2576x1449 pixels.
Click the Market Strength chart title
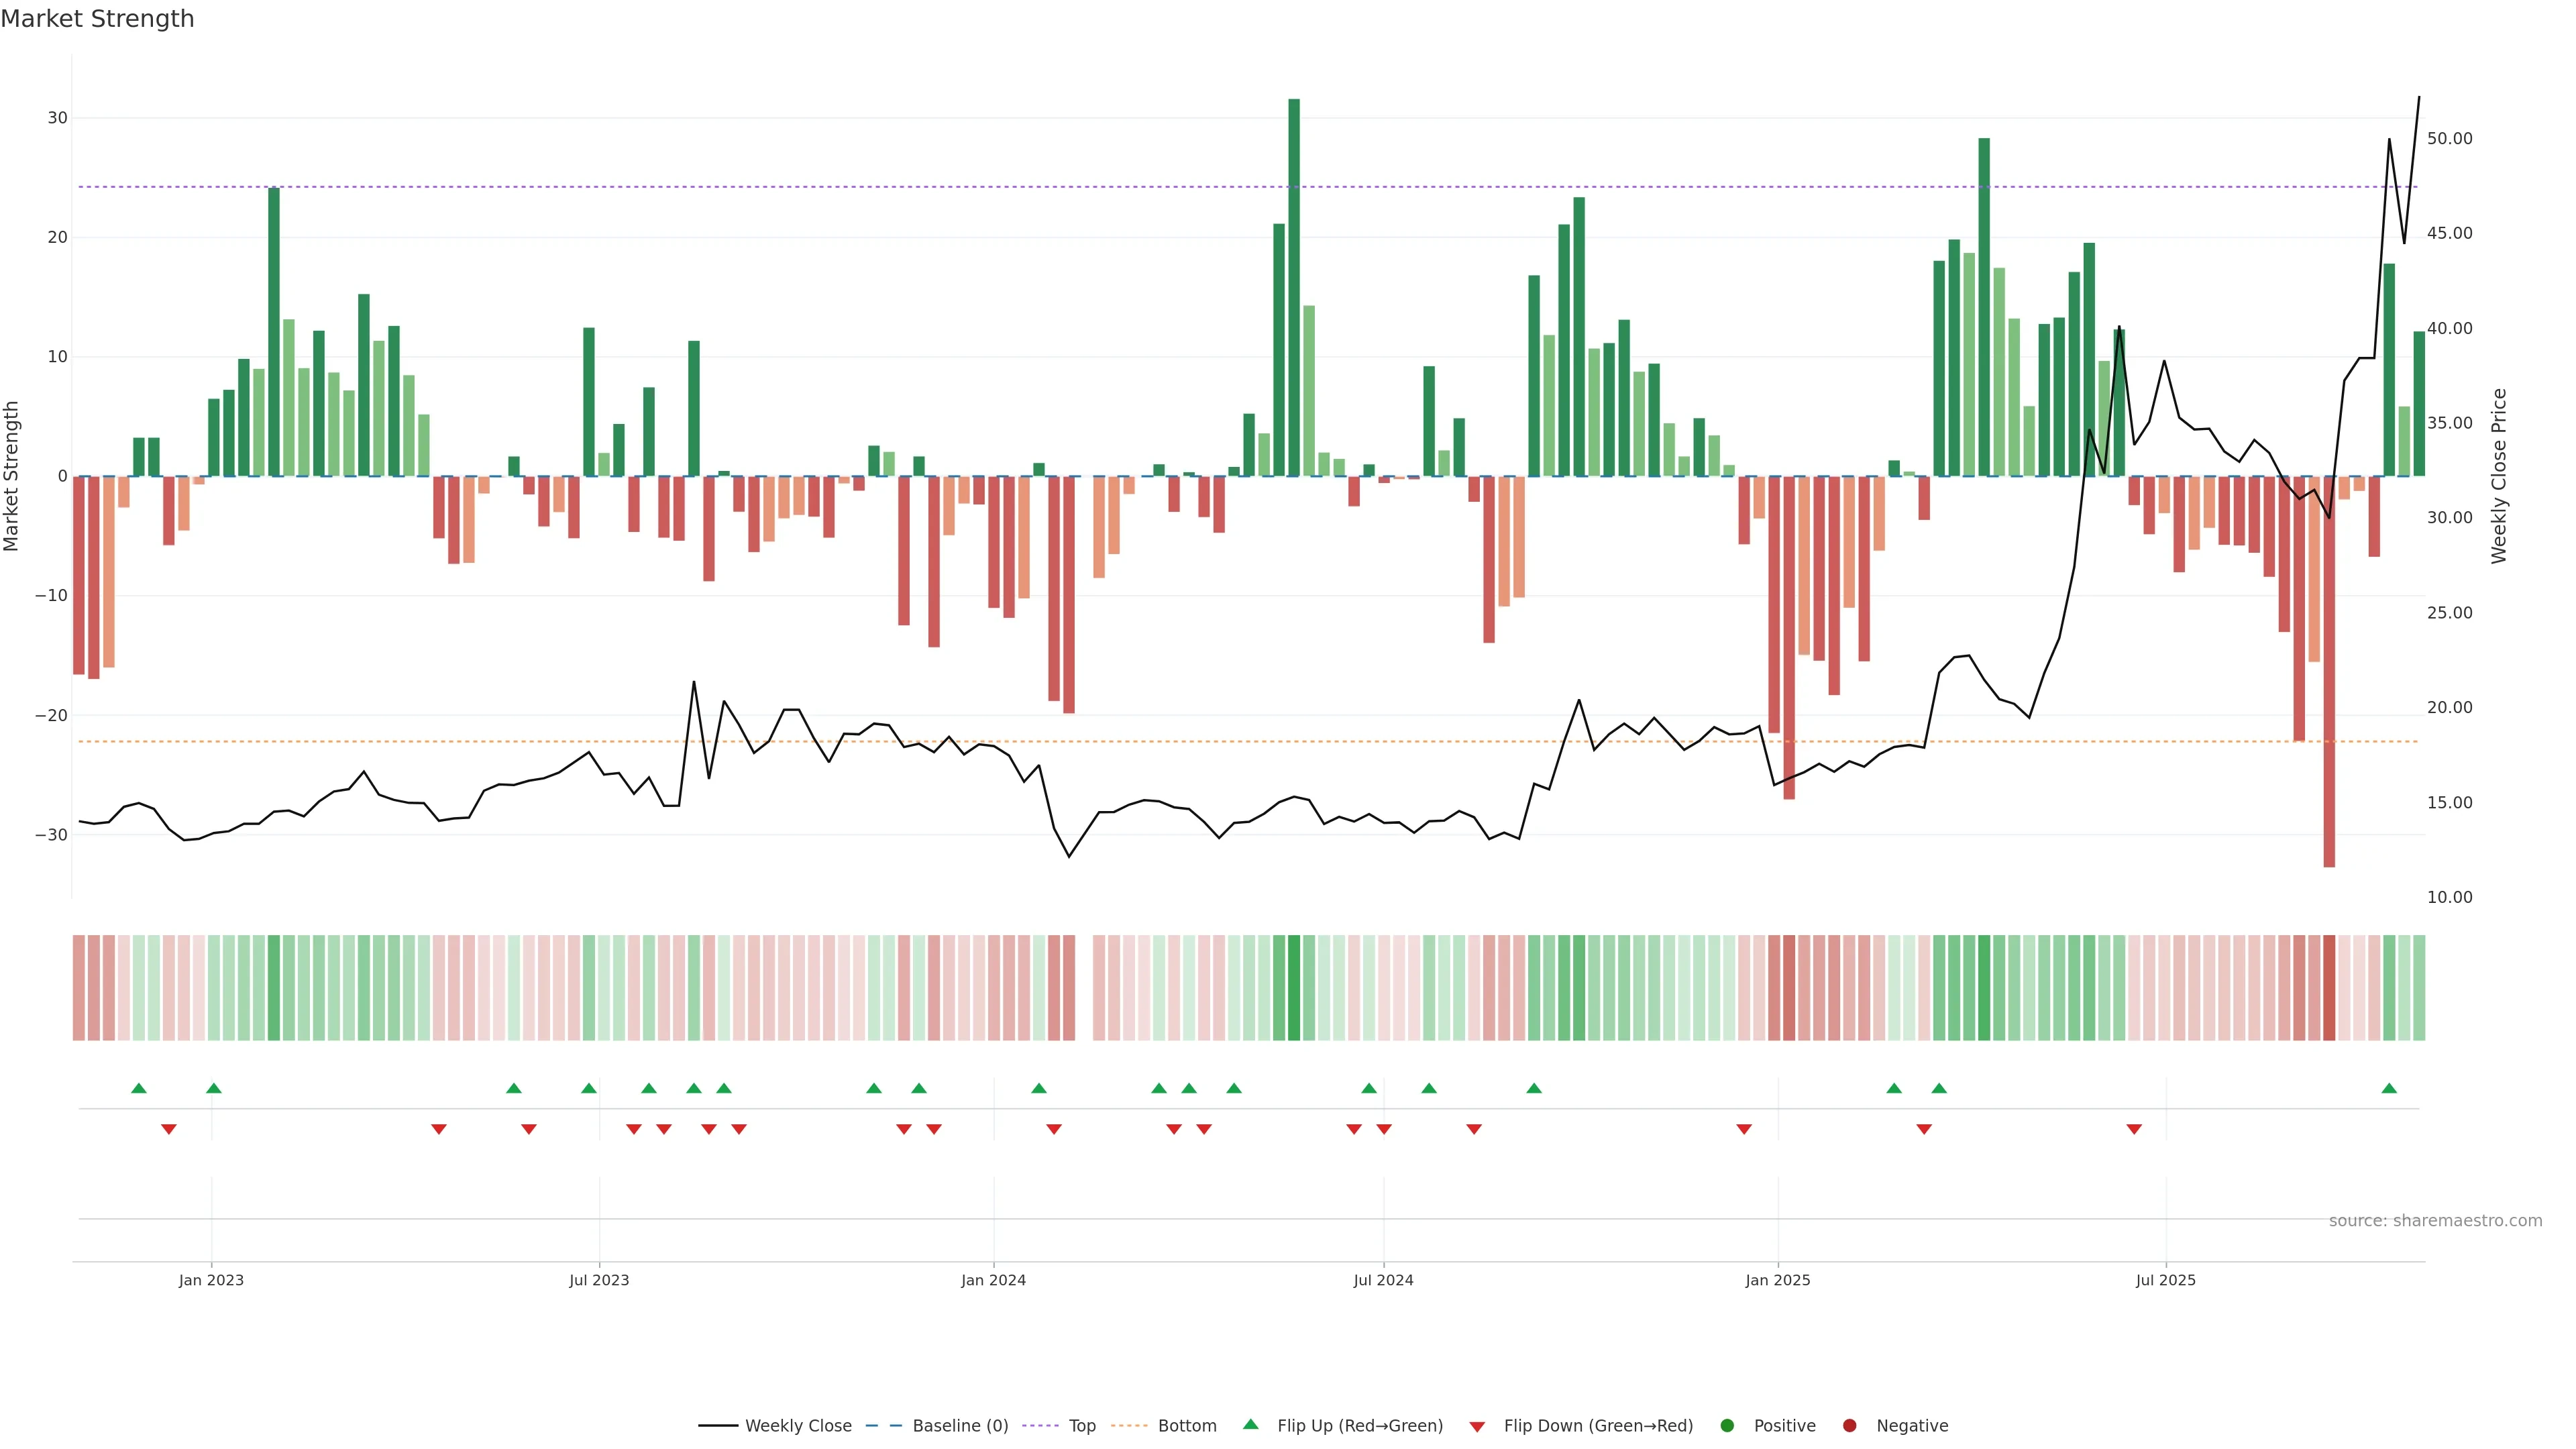[97, 19]
